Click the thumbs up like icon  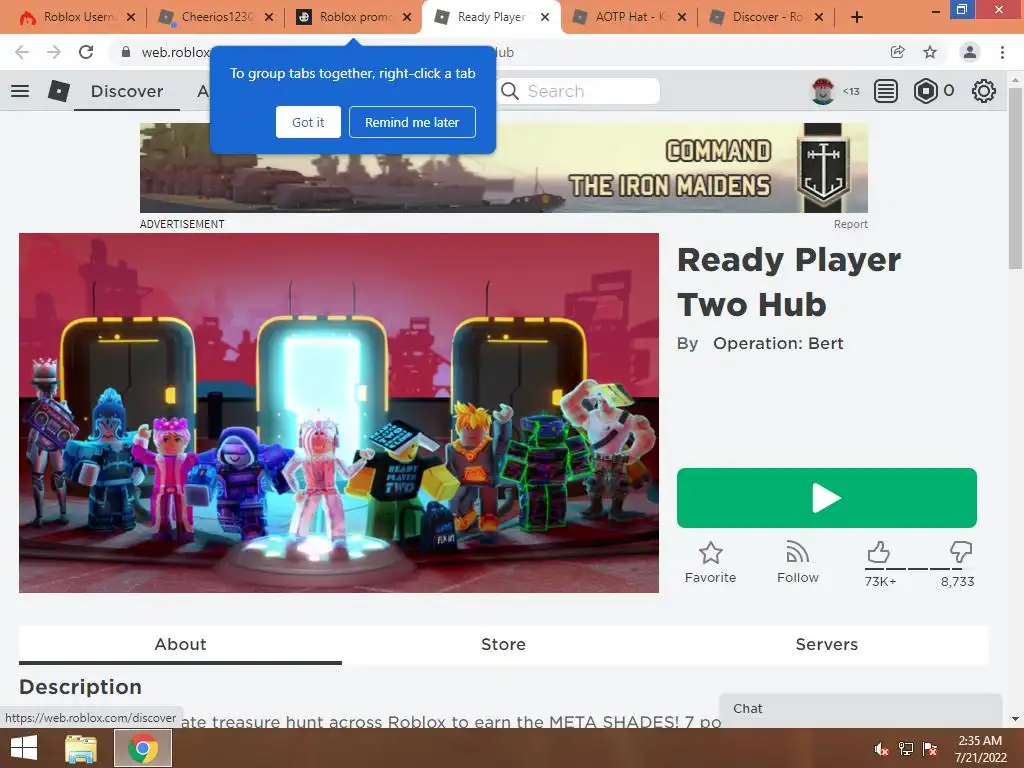pyautogui.click(x=878, y=552)
